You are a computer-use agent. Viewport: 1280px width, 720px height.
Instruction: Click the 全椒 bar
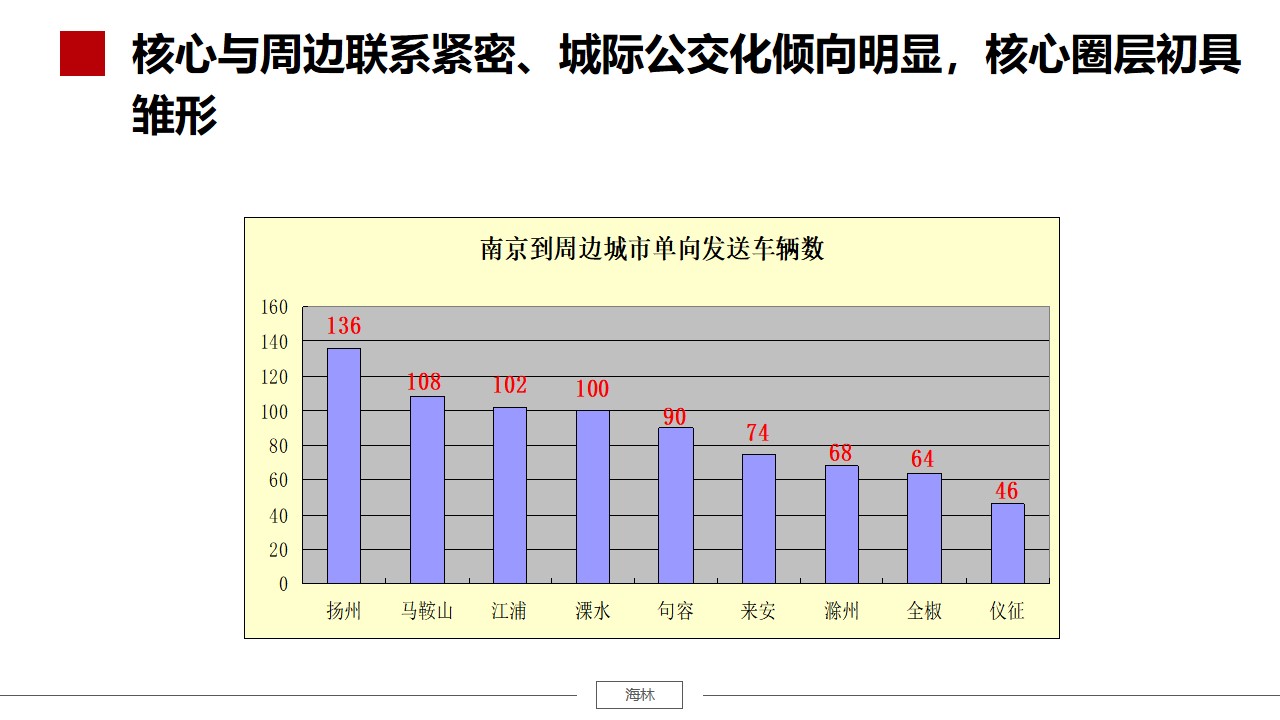tap(924, 528)
